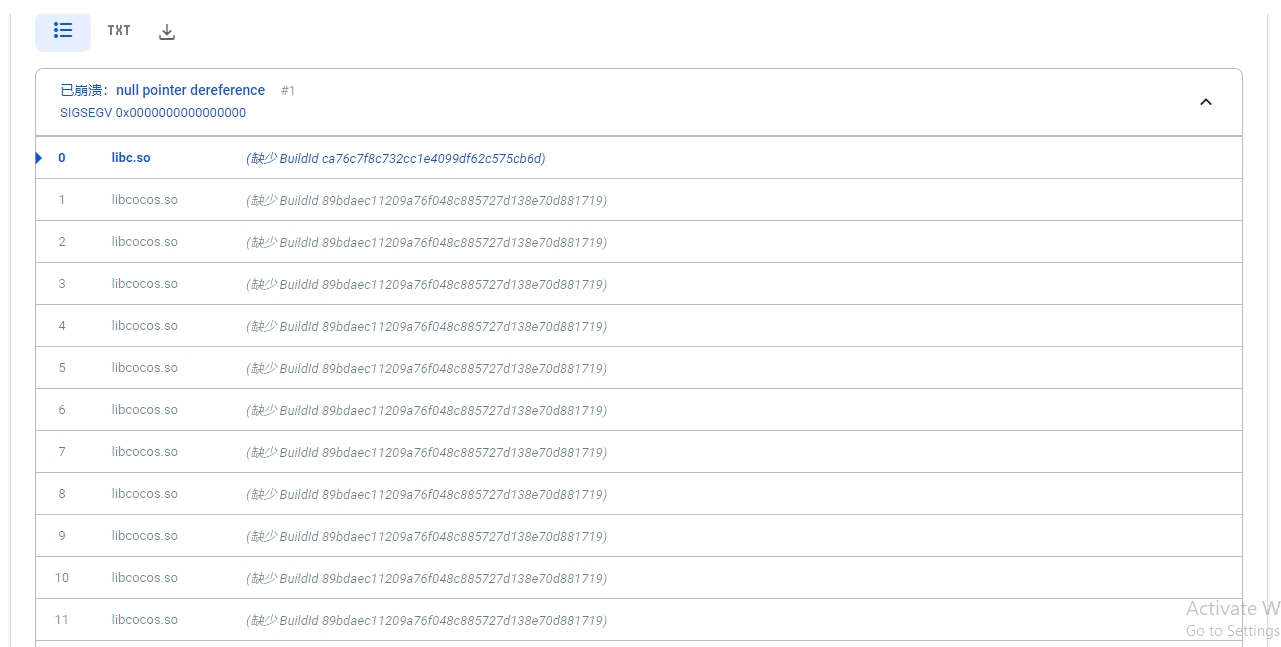Select frame number 8
The image size is (1281, 647).
[x=62, y=494]
